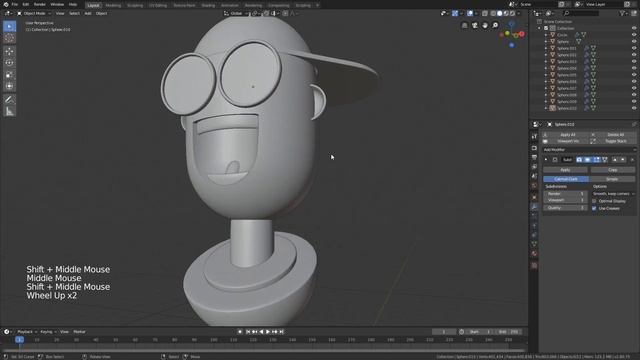Open the Modifiers wrench properties tab
This screenshot has width=640, height=360.
[x=534, y=207]
